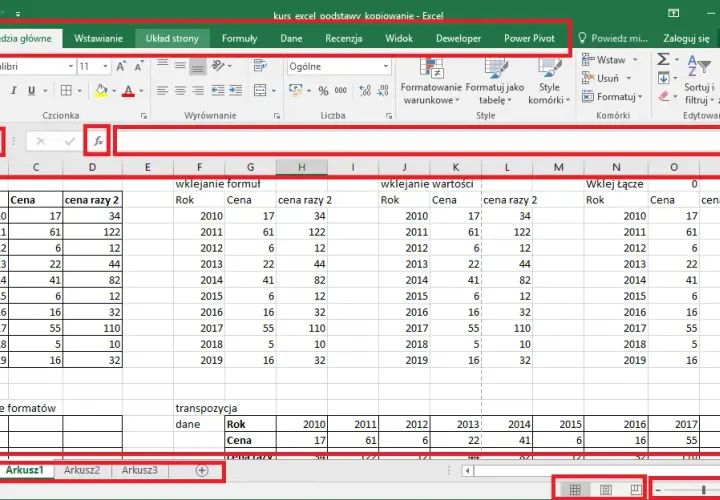The width and height of the screenshot is (720, 500).
Task: Switch to Arkusz3 sheet tab
Action: point(140,470)
